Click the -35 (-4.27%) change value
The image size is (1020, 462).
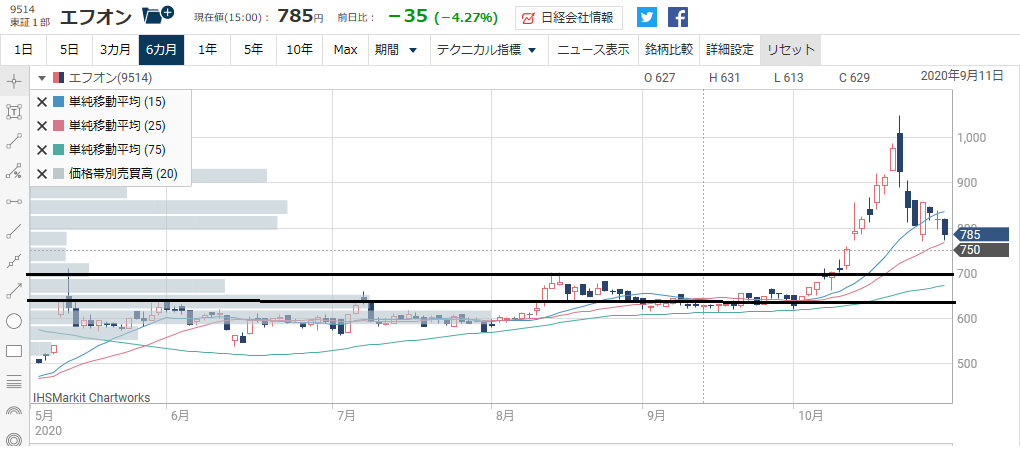pos(442,17)
